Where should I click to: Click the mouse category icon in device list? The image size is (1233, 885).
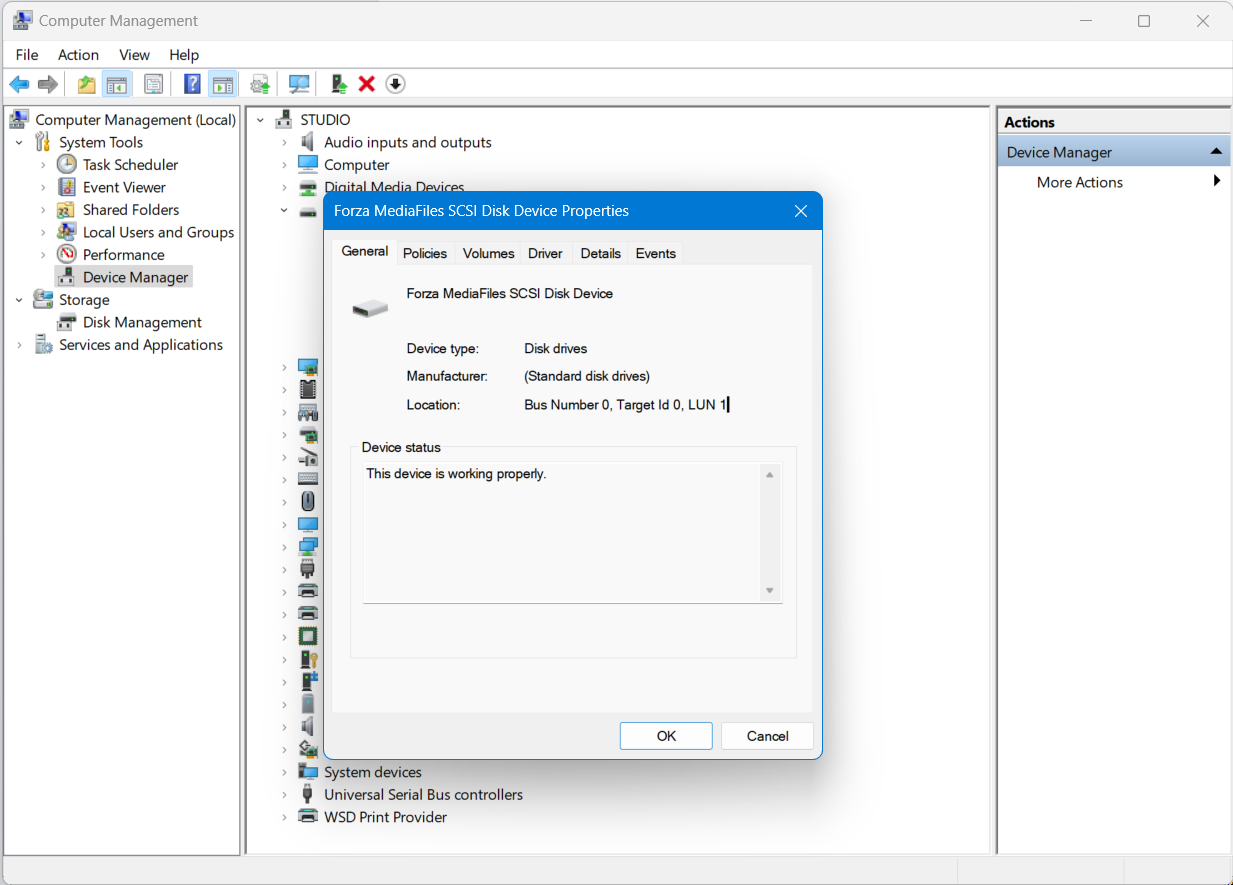[308, 501]
